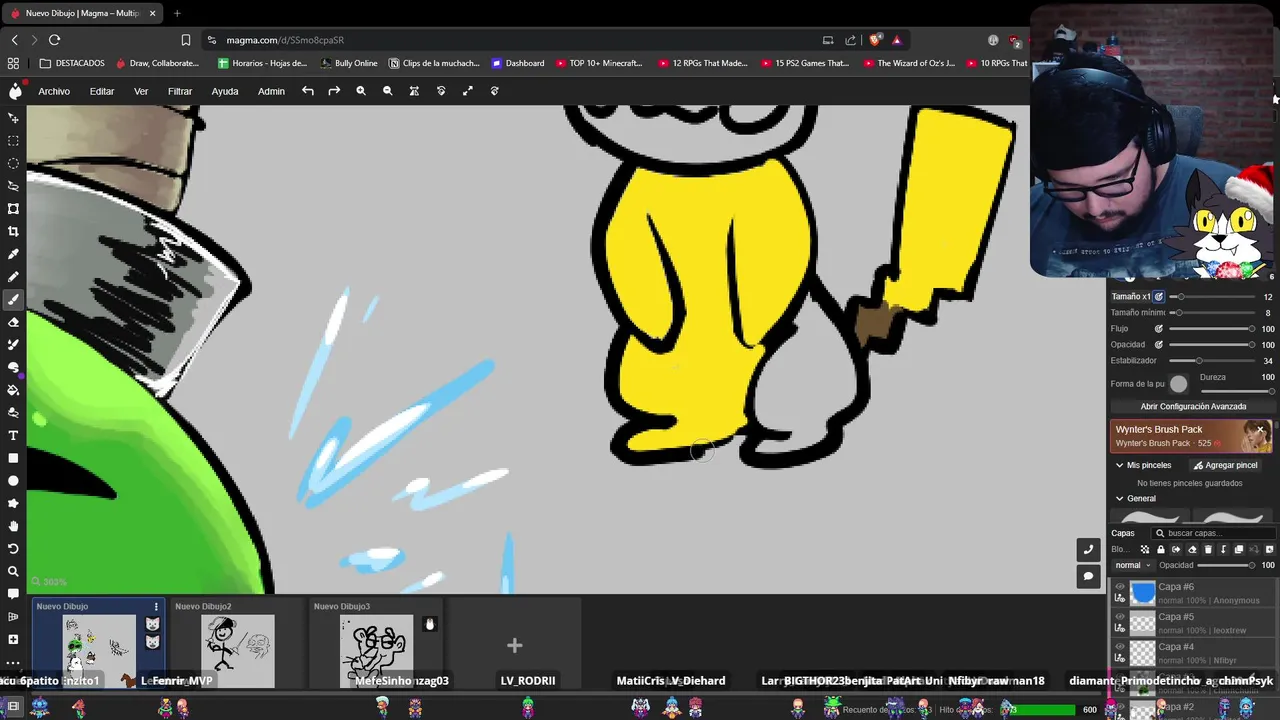
Task: Open a new browser tab
Action: coord(177,13)
